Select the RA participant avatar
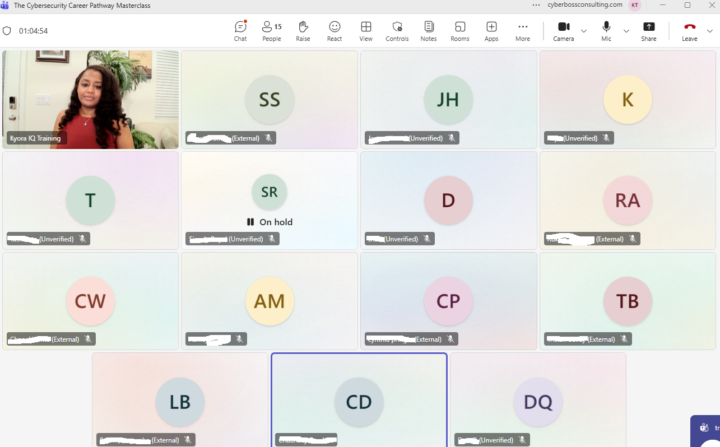The image size is (720, 447). click(x=628, y=201)
